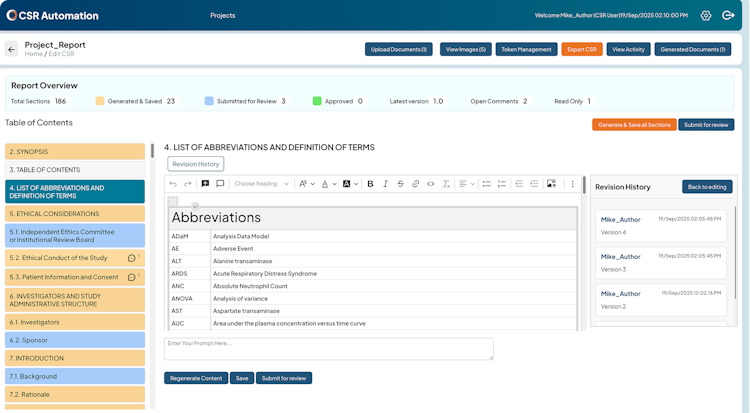
Task: Decrease indent of the text
Action: (x=519, y=184)
